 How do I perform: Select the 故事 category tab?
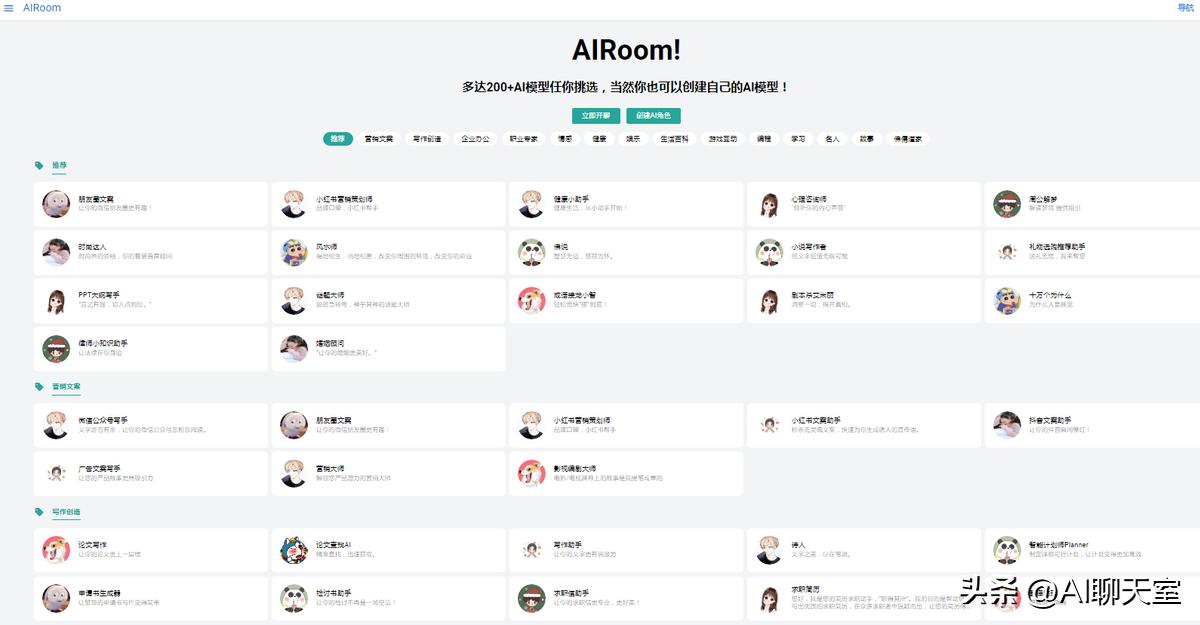866,139
